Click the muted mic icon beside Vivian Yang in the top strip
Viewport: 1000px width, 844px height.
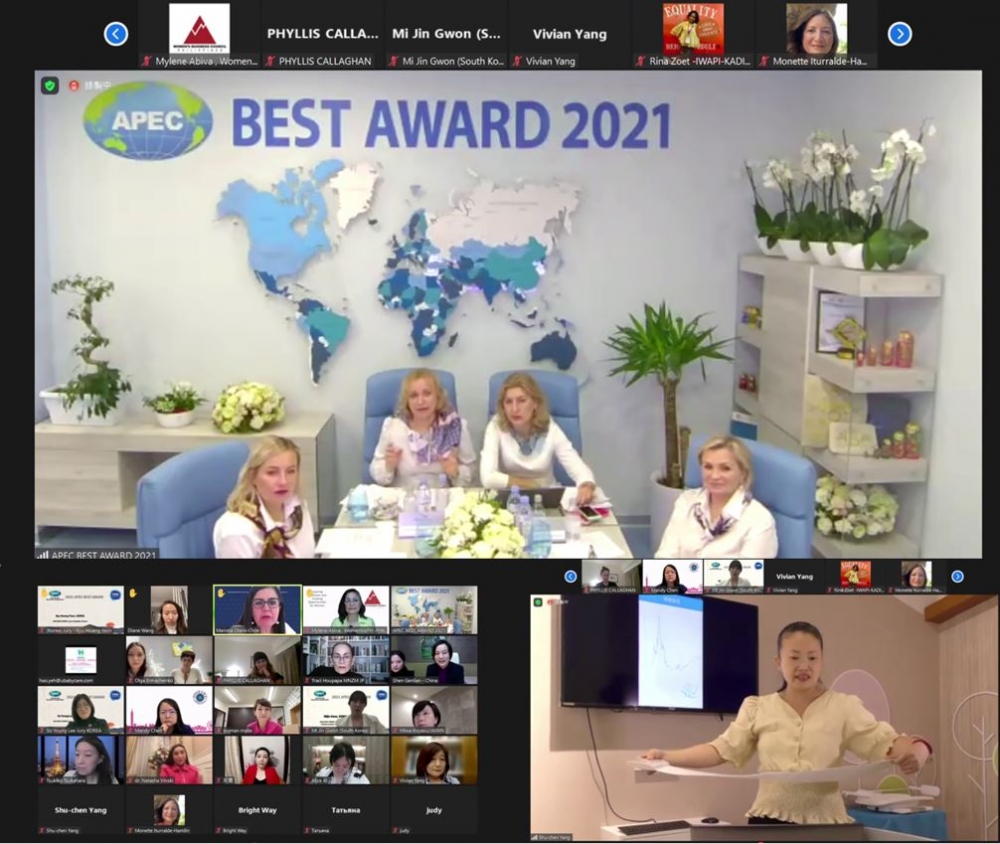pyautogui.click(x=518, y=61)
